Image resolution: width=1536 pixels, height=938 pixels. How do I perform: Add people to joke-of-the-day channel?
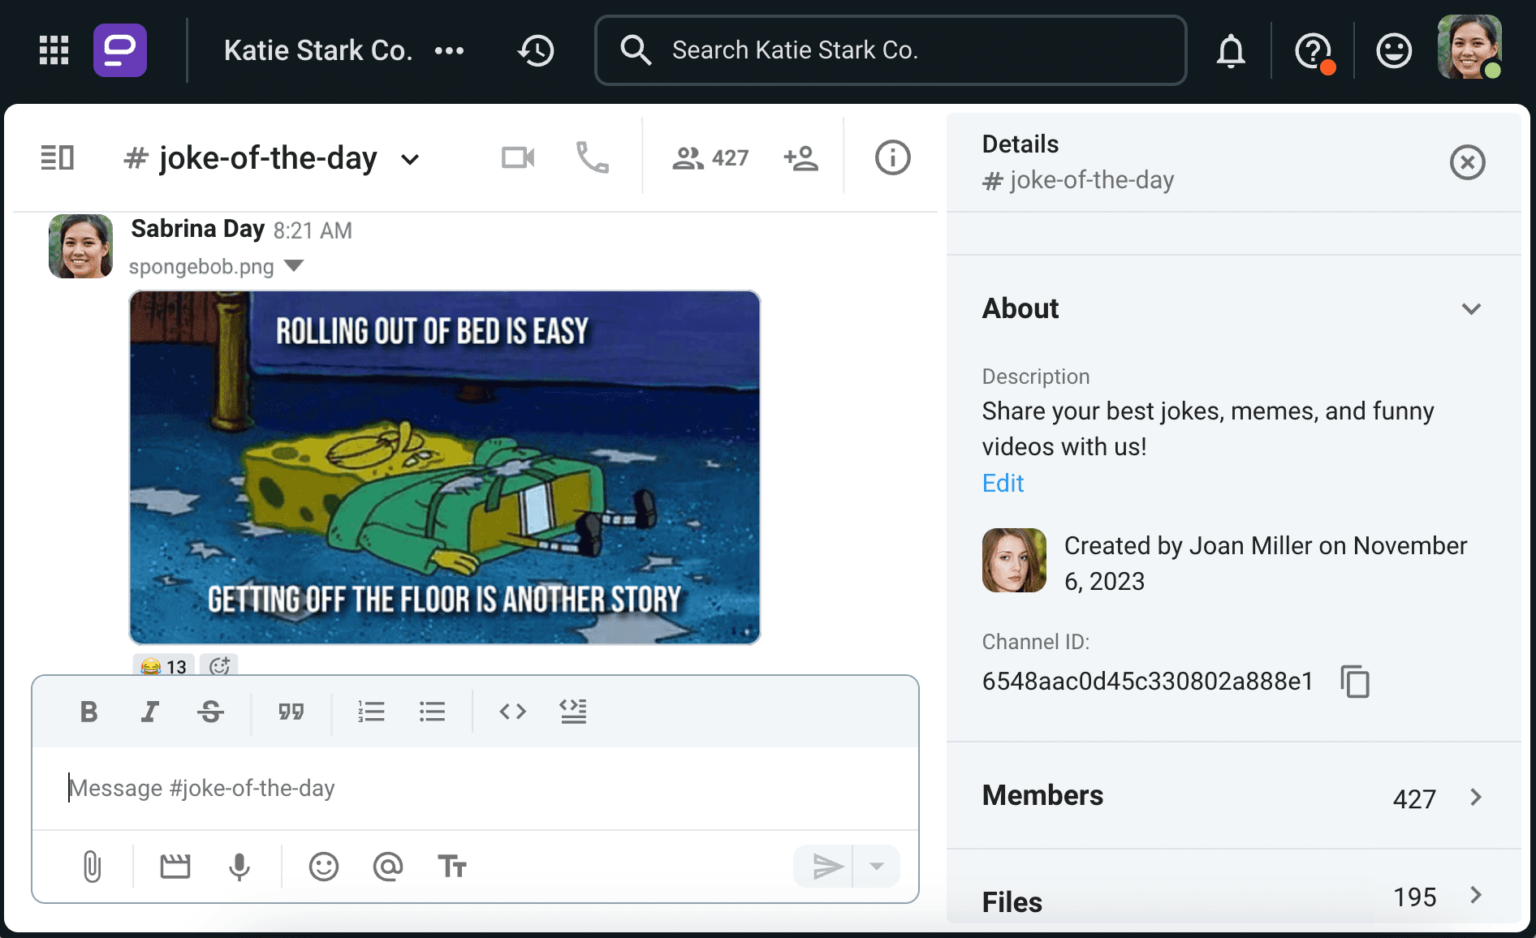point(802,157)
